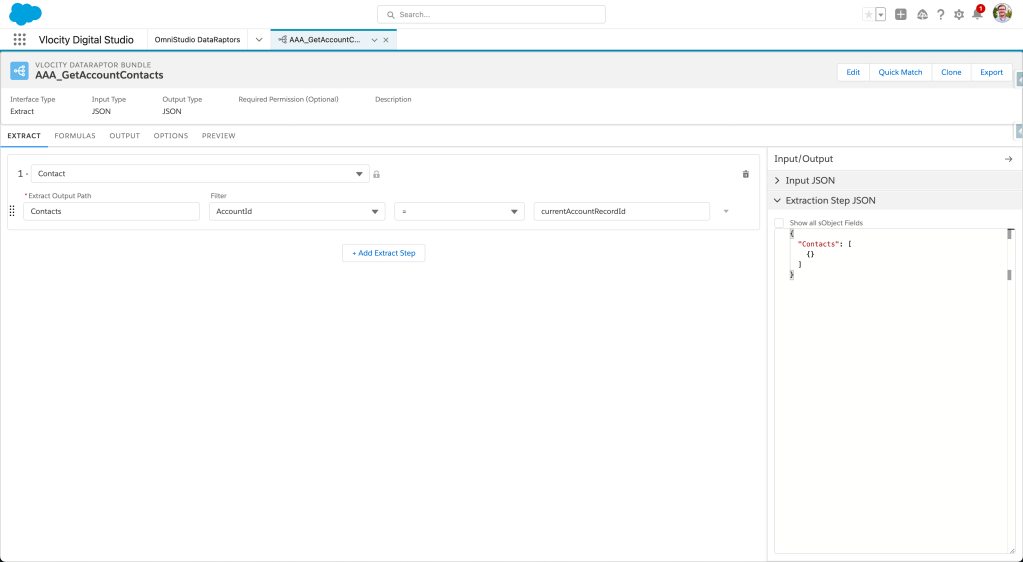The height and width of the screenshot is (562, 1023).
Task: Click the lock icon beside Contact object
Action: 377,174
